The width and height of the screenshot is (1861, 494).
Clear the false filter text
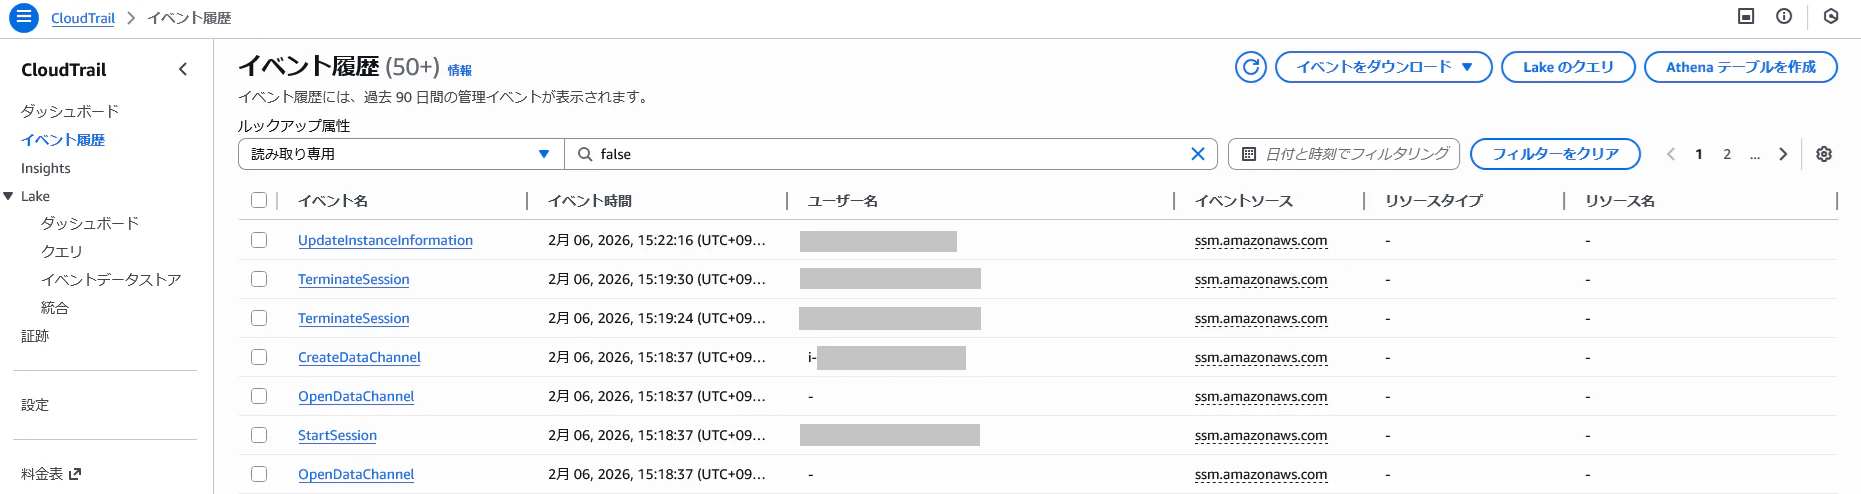point(1197,154)
